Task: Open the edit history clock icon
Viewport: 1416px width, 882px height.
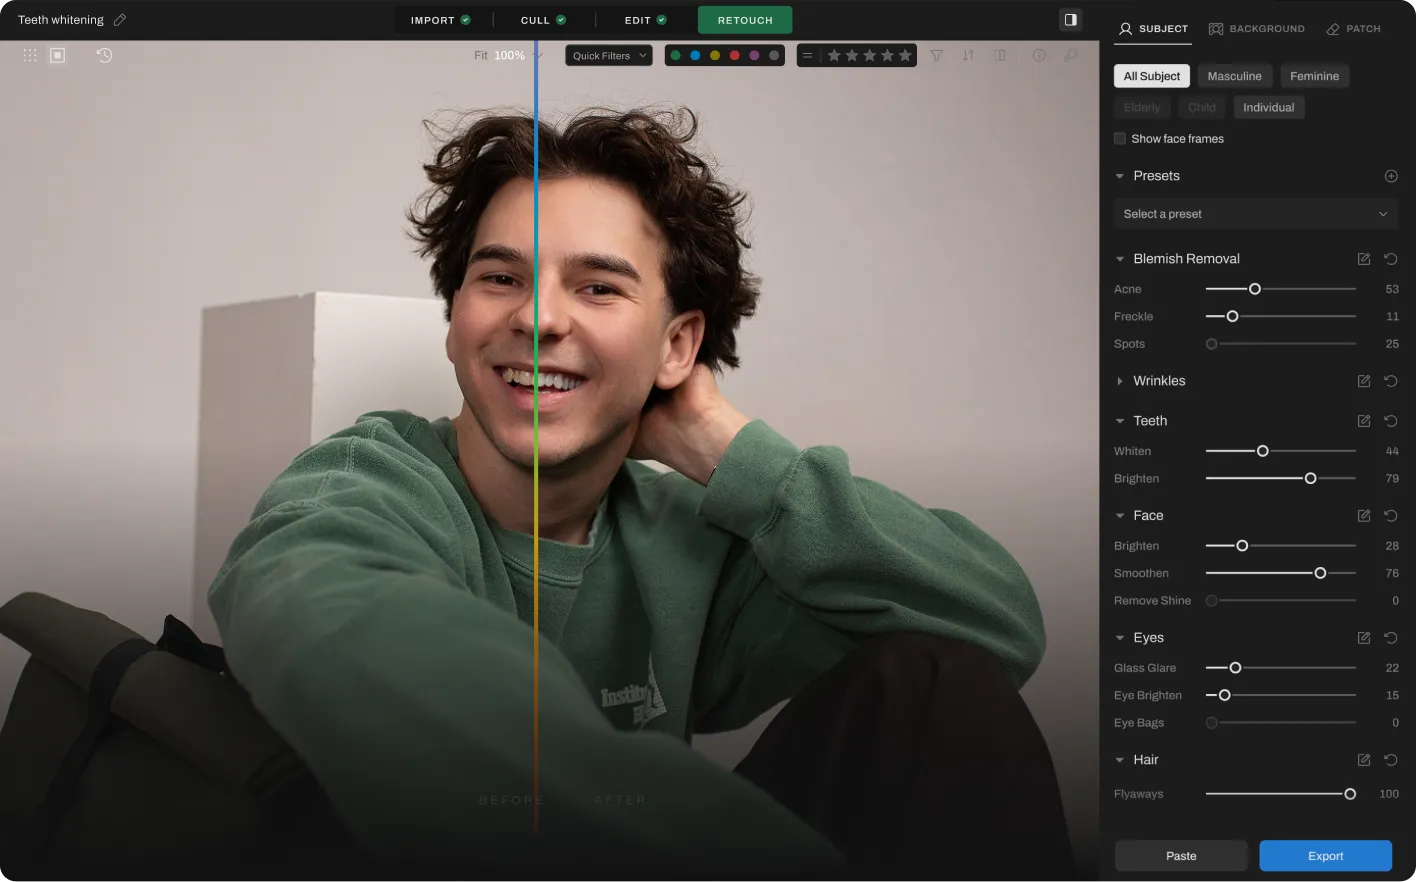Action: 104,56
